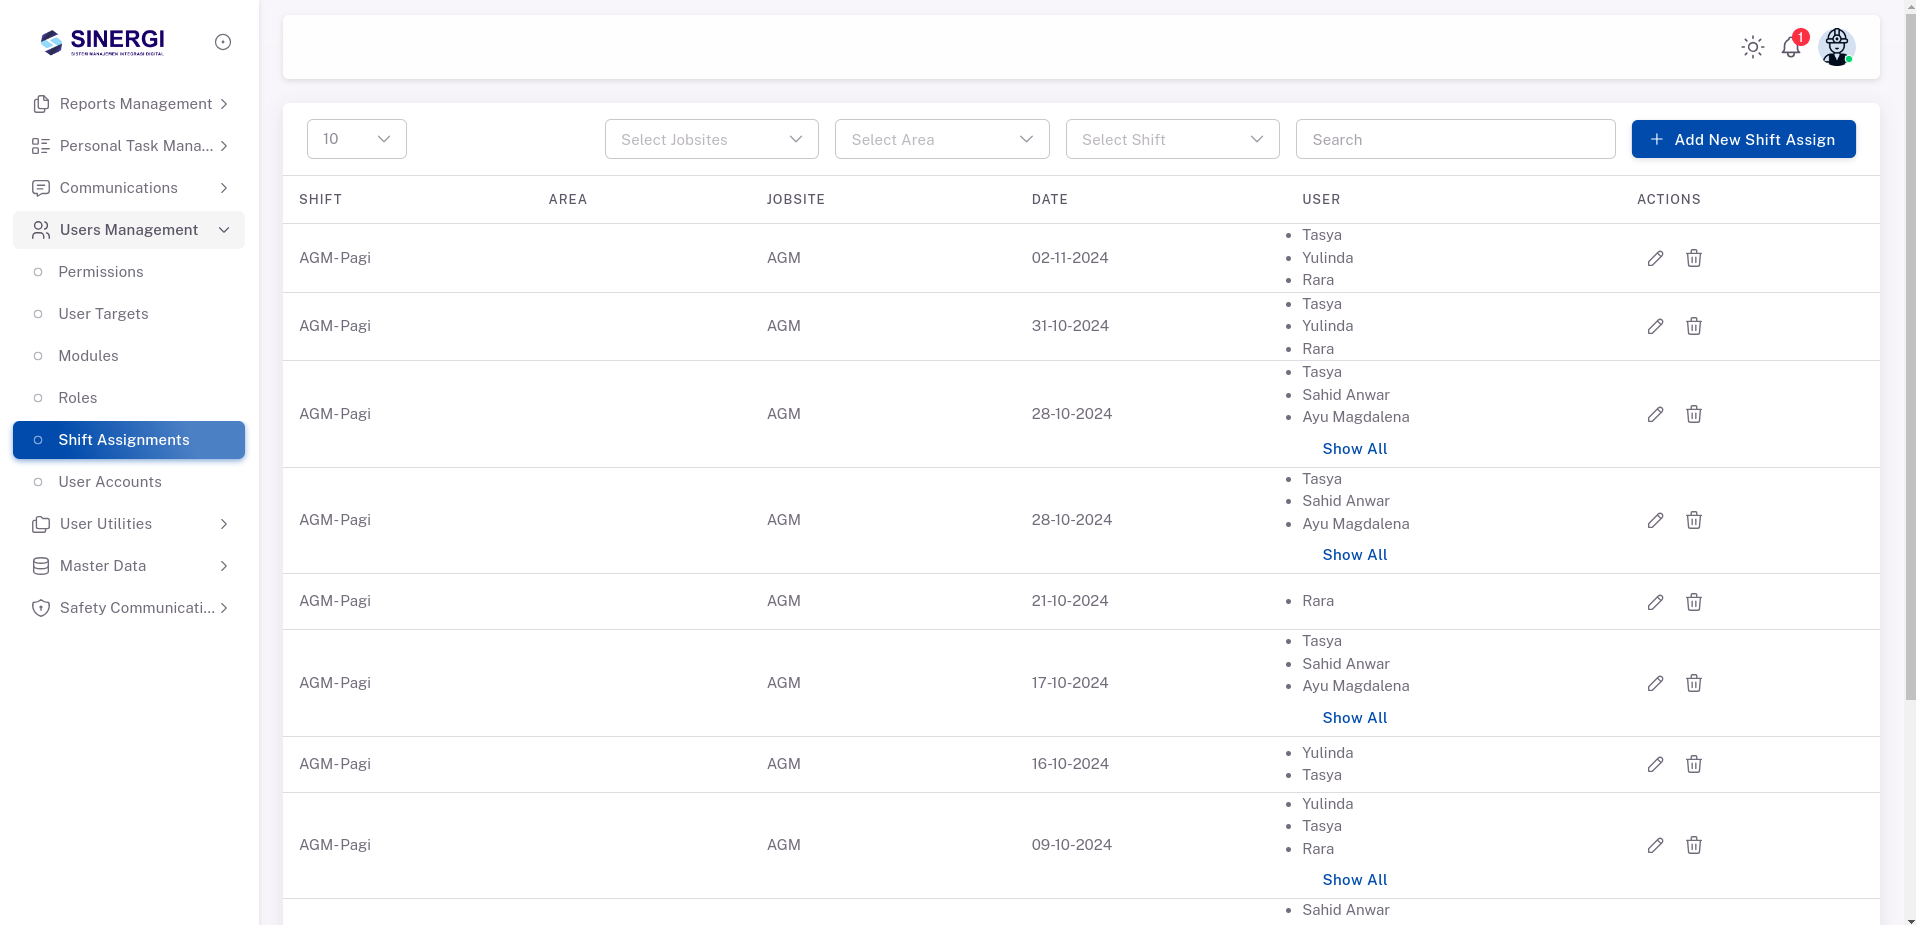1916x925 pixels.
Task: Show all users for 17-10-2024 row
Action: click(1355, 718)
